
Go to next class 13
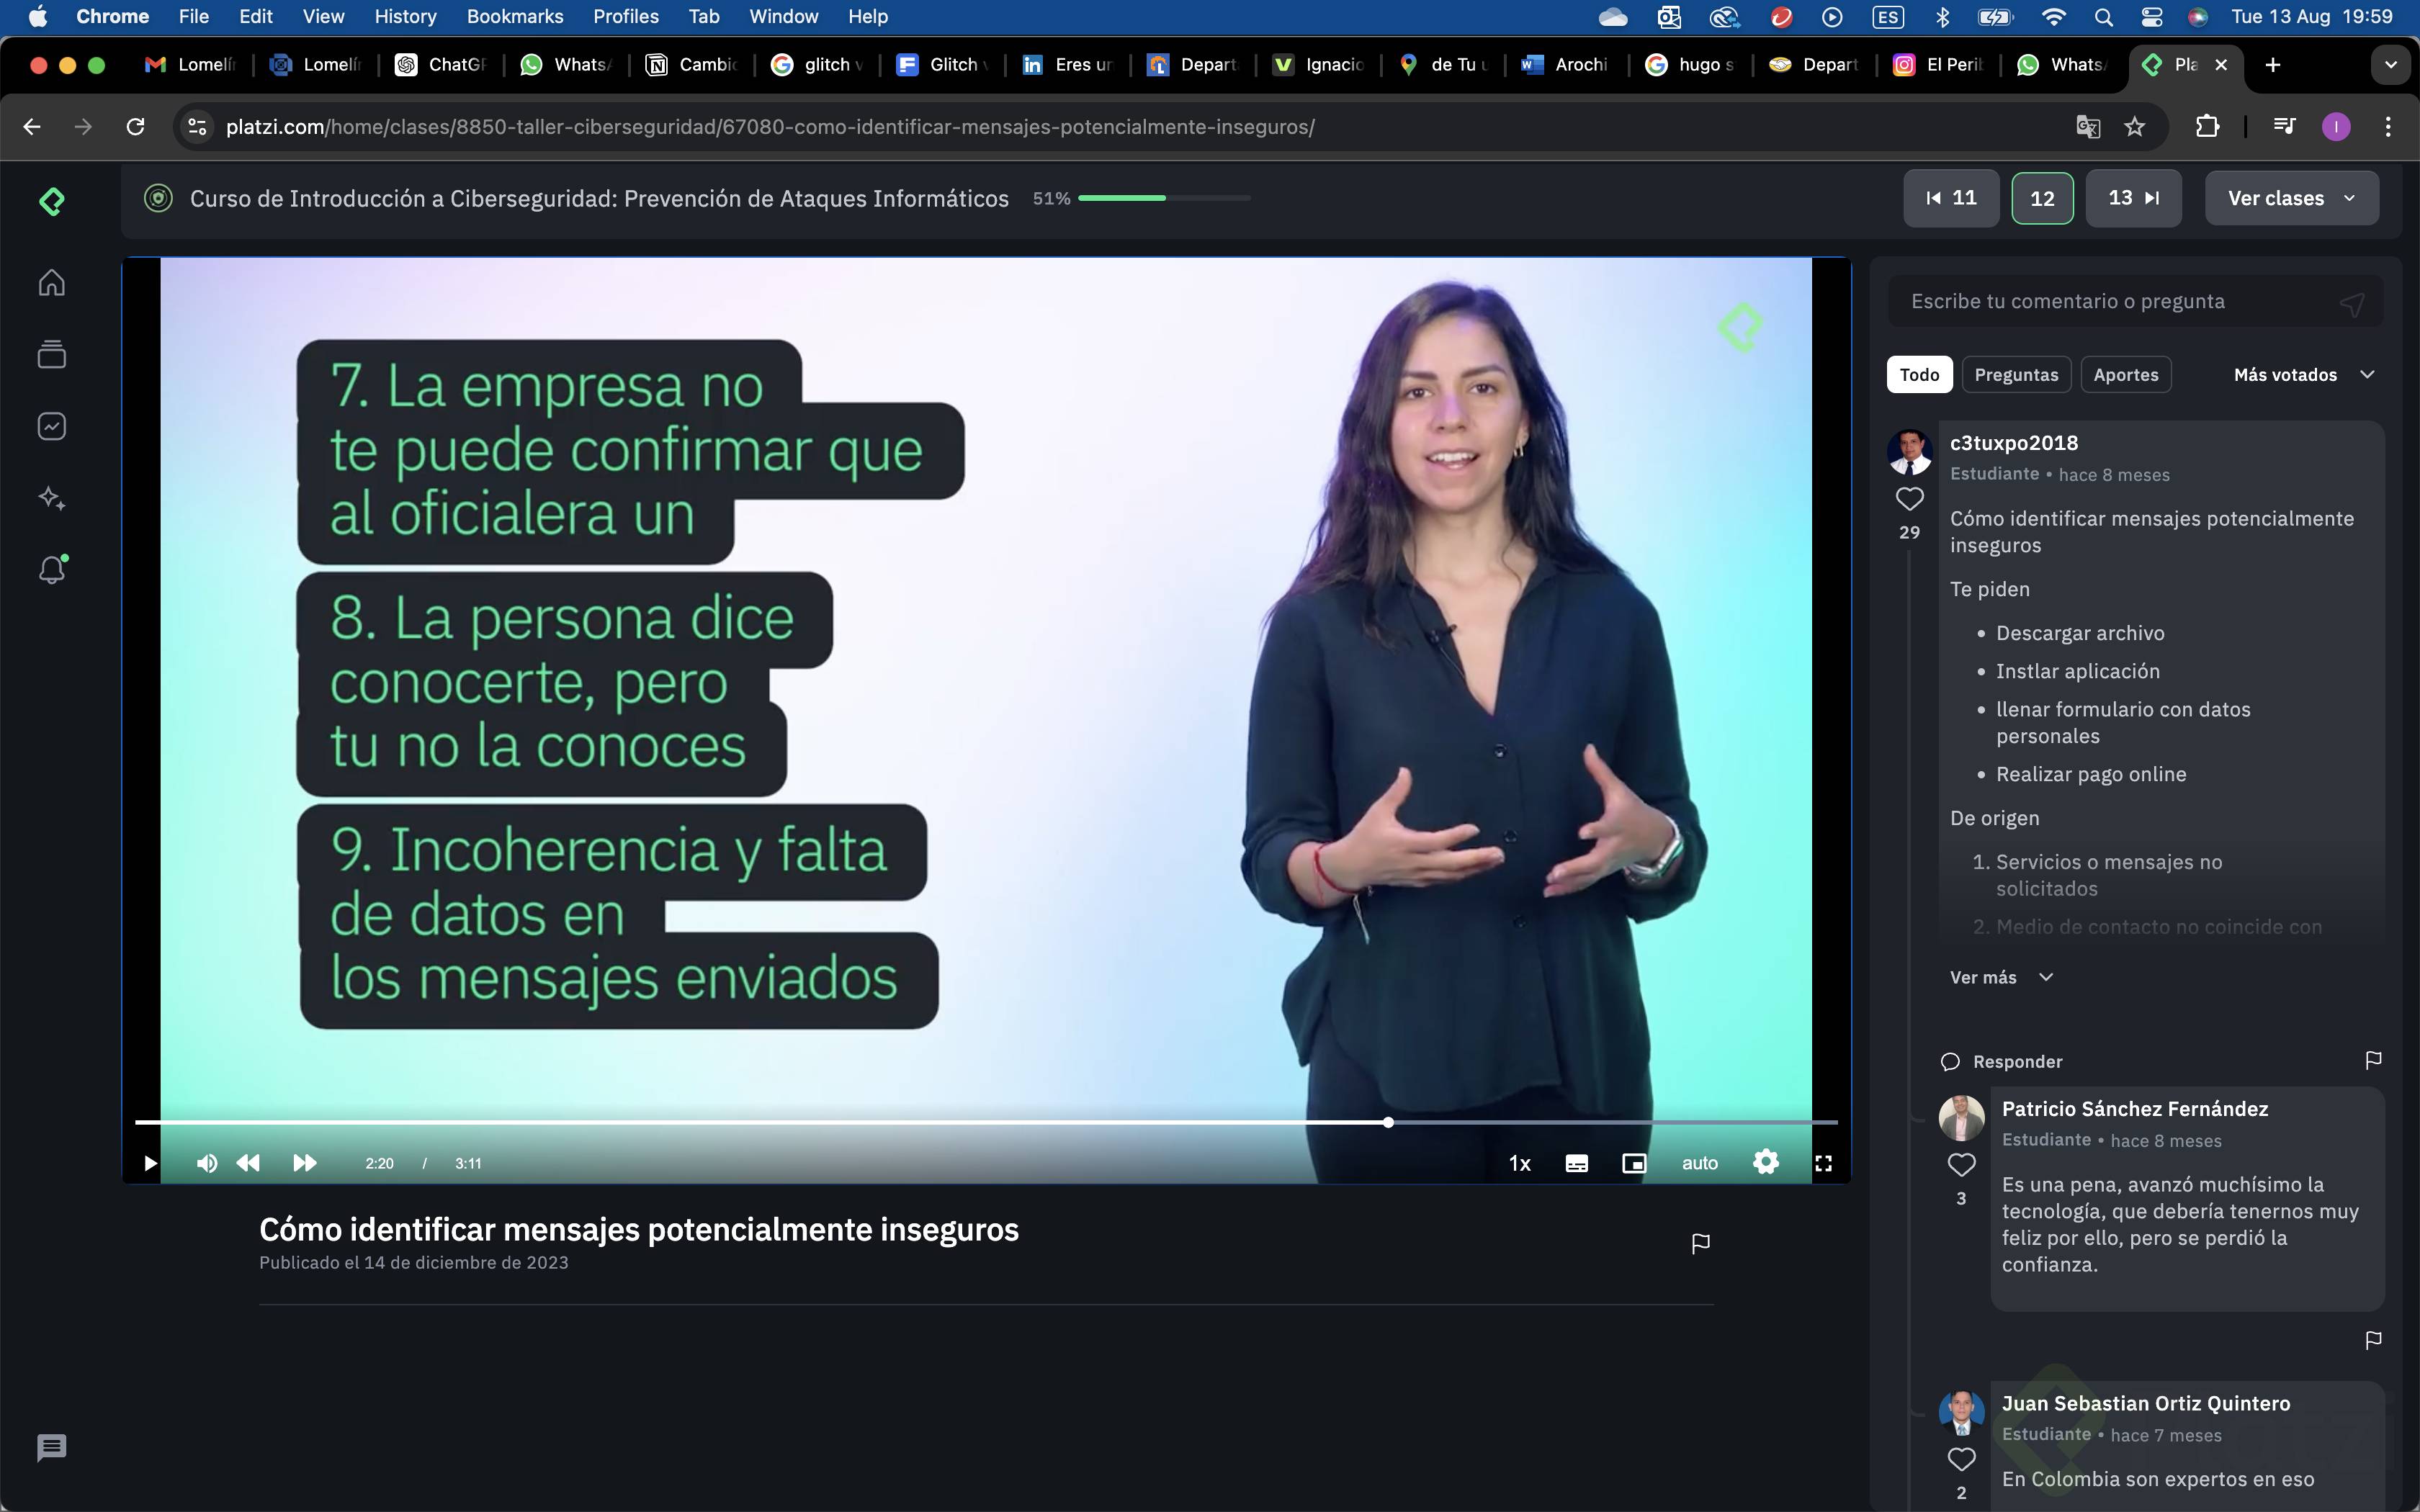2133,198
